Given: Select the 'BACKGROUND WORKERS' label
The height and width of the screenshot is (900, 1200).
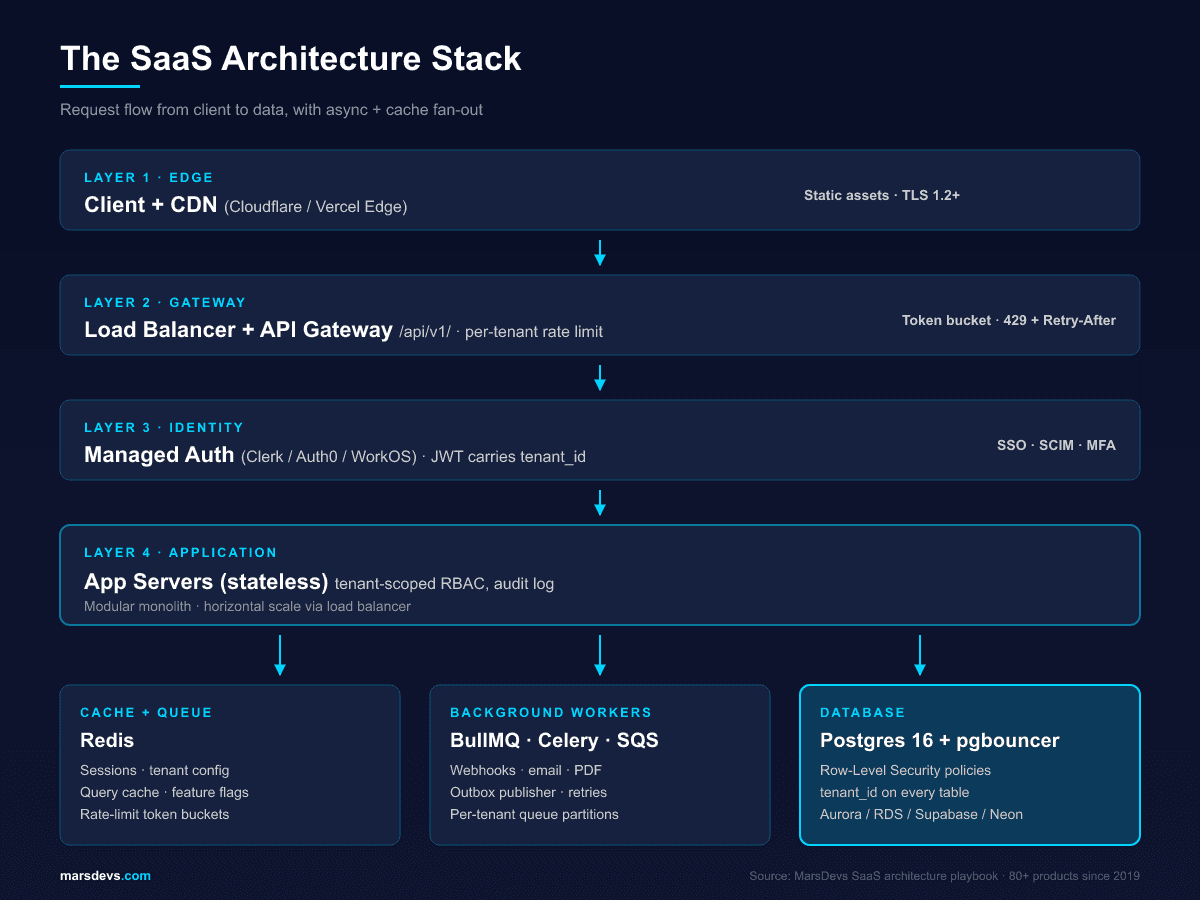Looking at the screenshot, I should (x=551, y=712).
